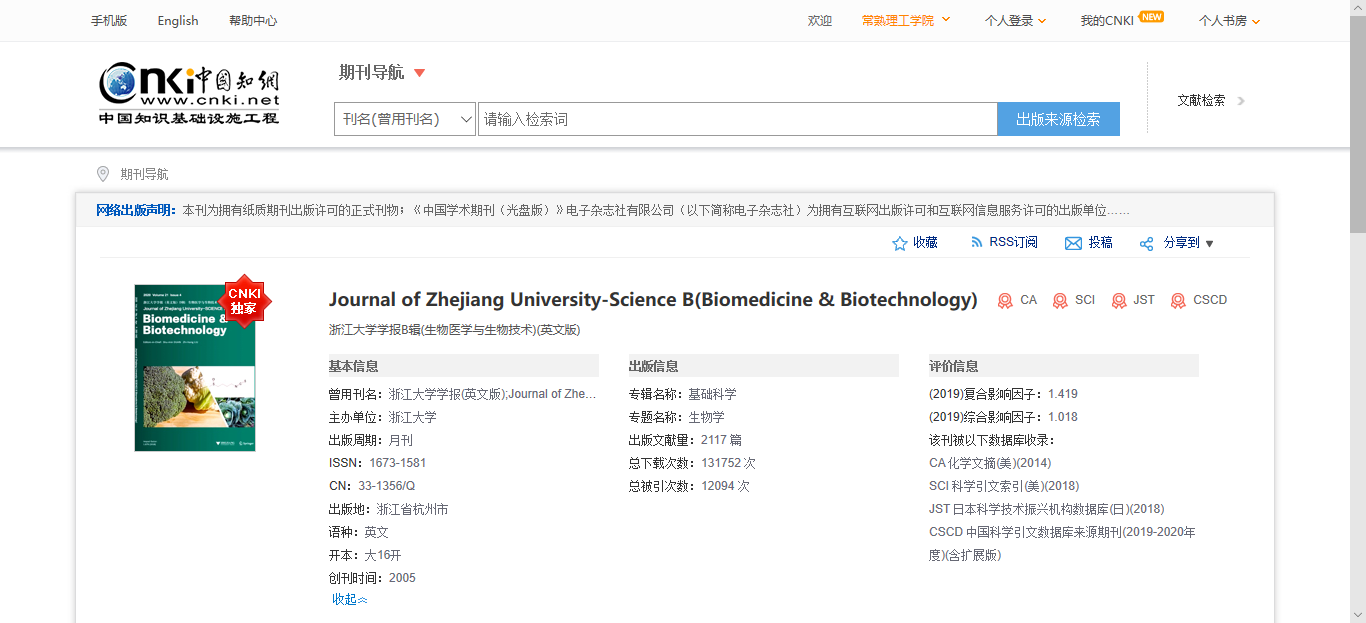
Task: Click the RSS feed icon
Action: [977, 242]
